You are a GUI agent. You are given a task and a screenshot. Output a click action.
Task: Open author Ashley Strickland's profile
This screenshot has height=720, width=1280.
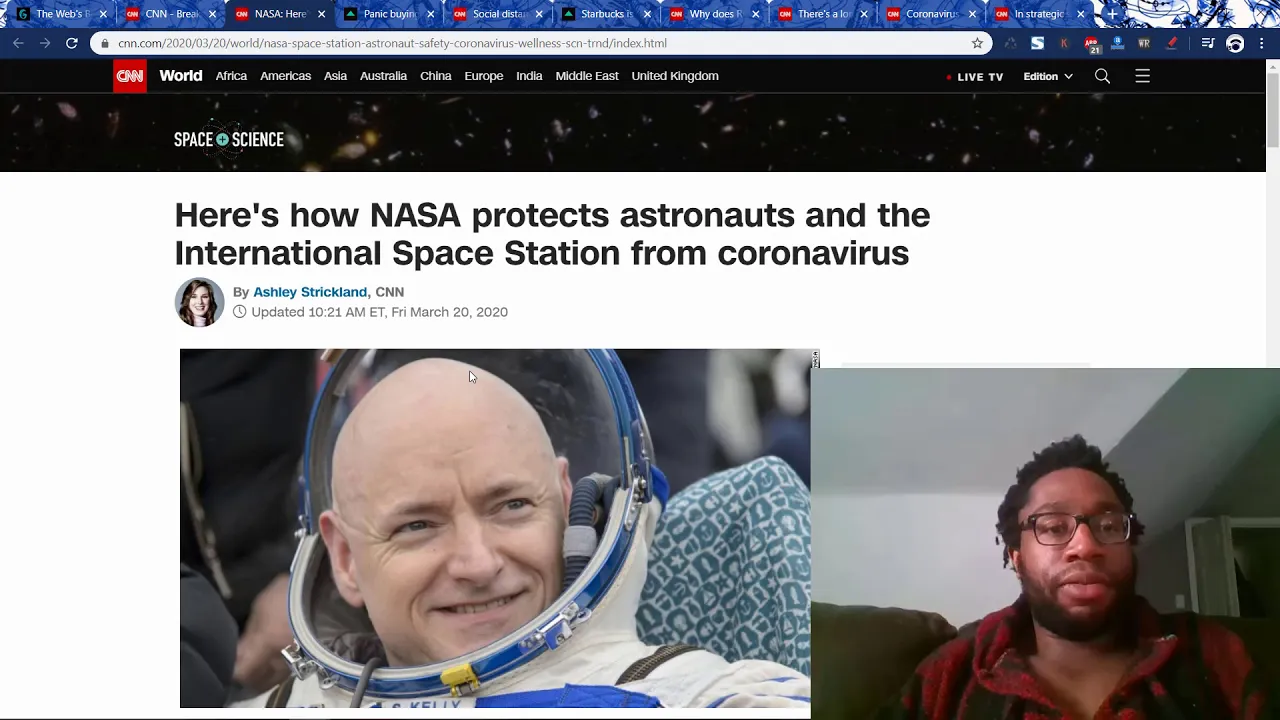[310, 292]
